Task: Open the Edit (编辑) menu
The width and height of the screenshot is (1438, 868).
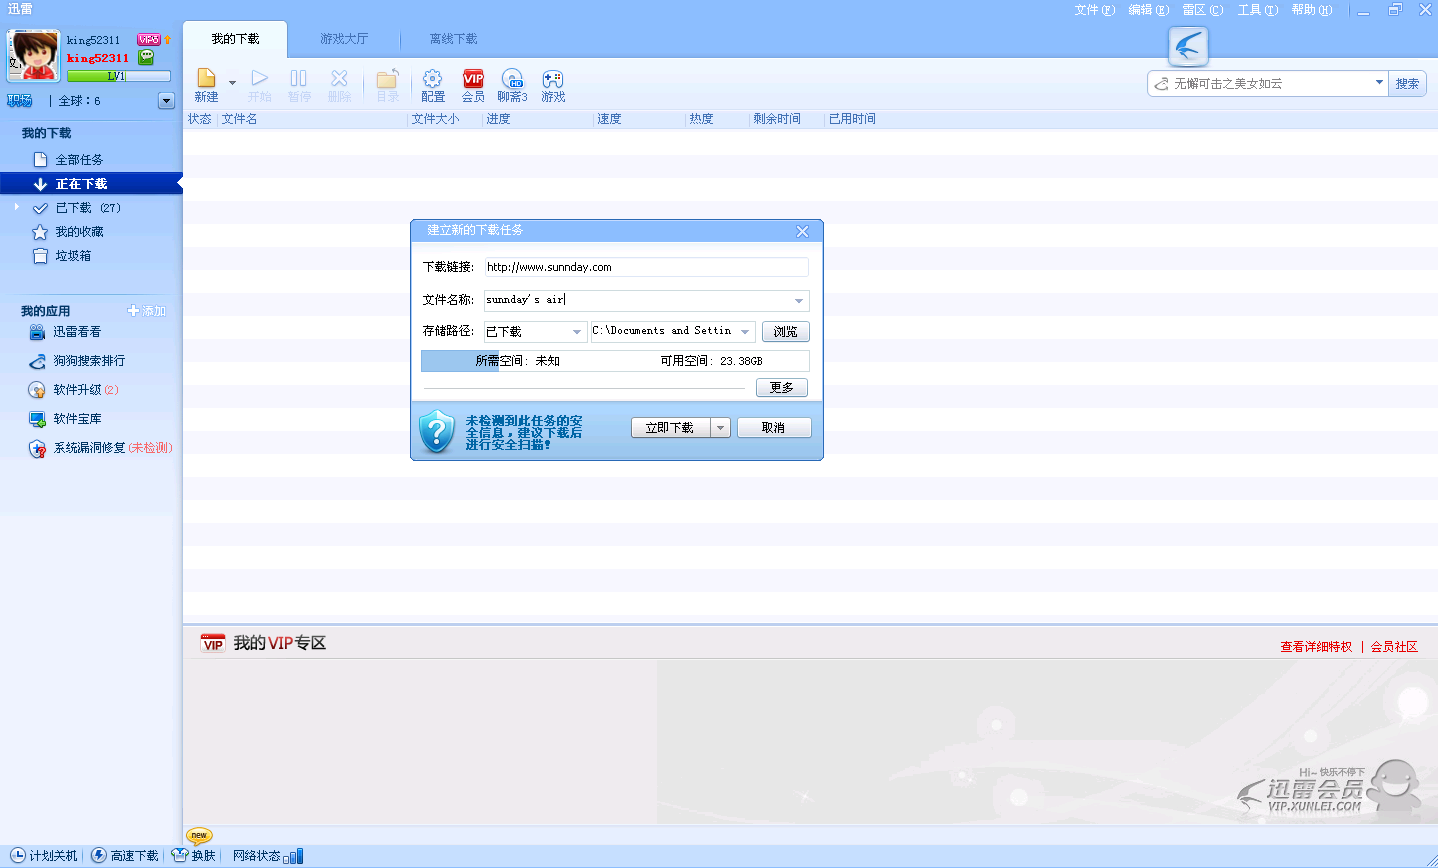Action: [x=1148, y=10]
